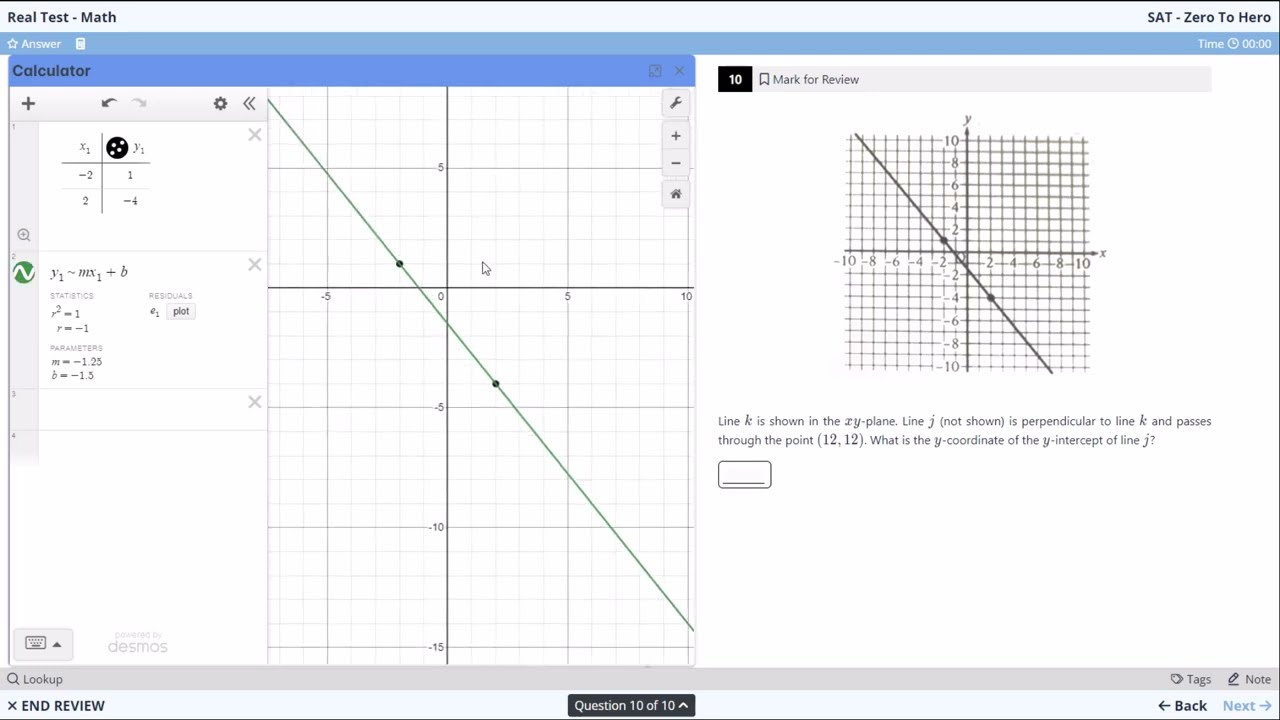Select table cell with y value 1
The image size is (1280, 720).
(129, 175)
